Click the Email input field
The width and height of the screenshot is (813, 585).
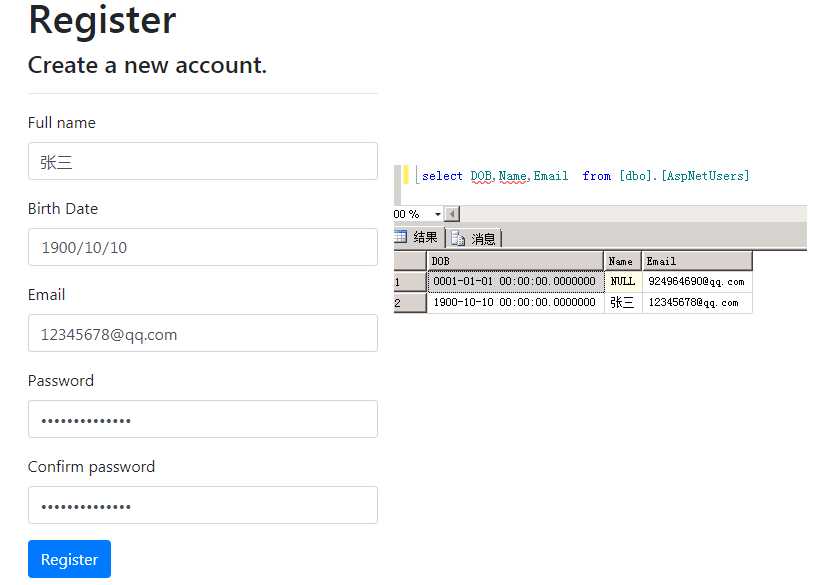pyautogui.click(x=202, y=333)
